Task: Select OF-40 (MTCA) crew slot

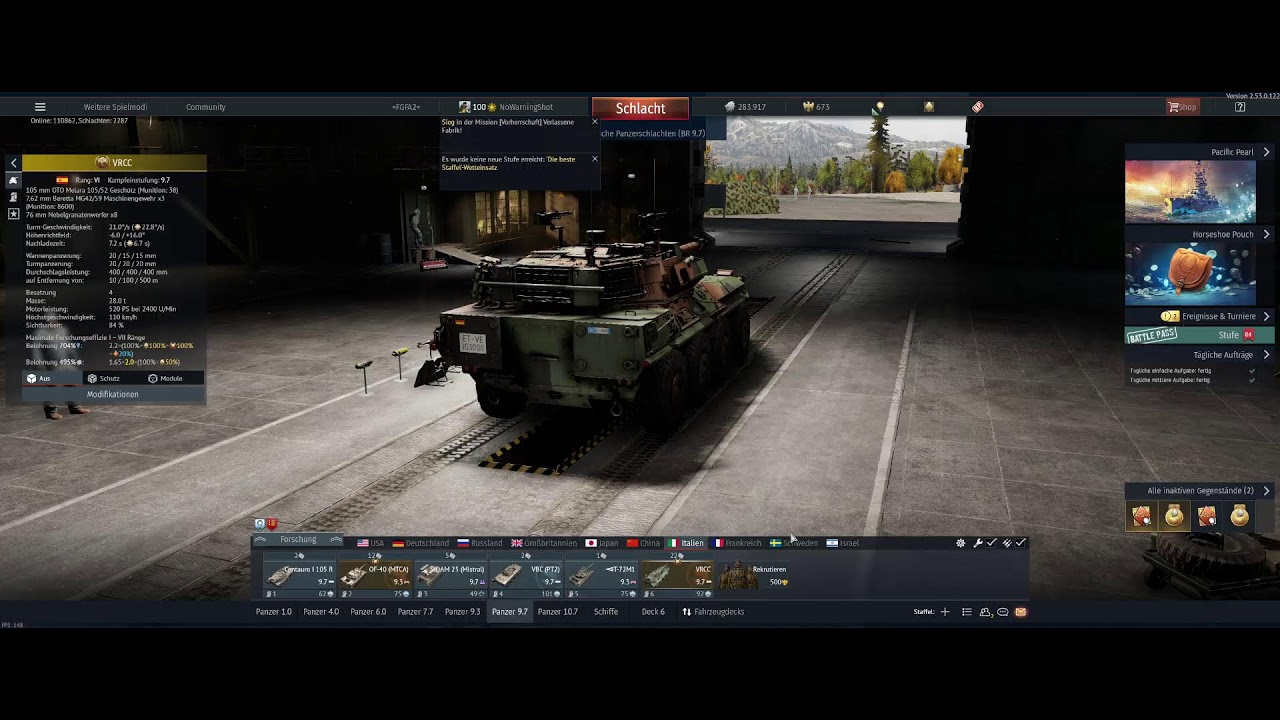Action: pos(376,575)
